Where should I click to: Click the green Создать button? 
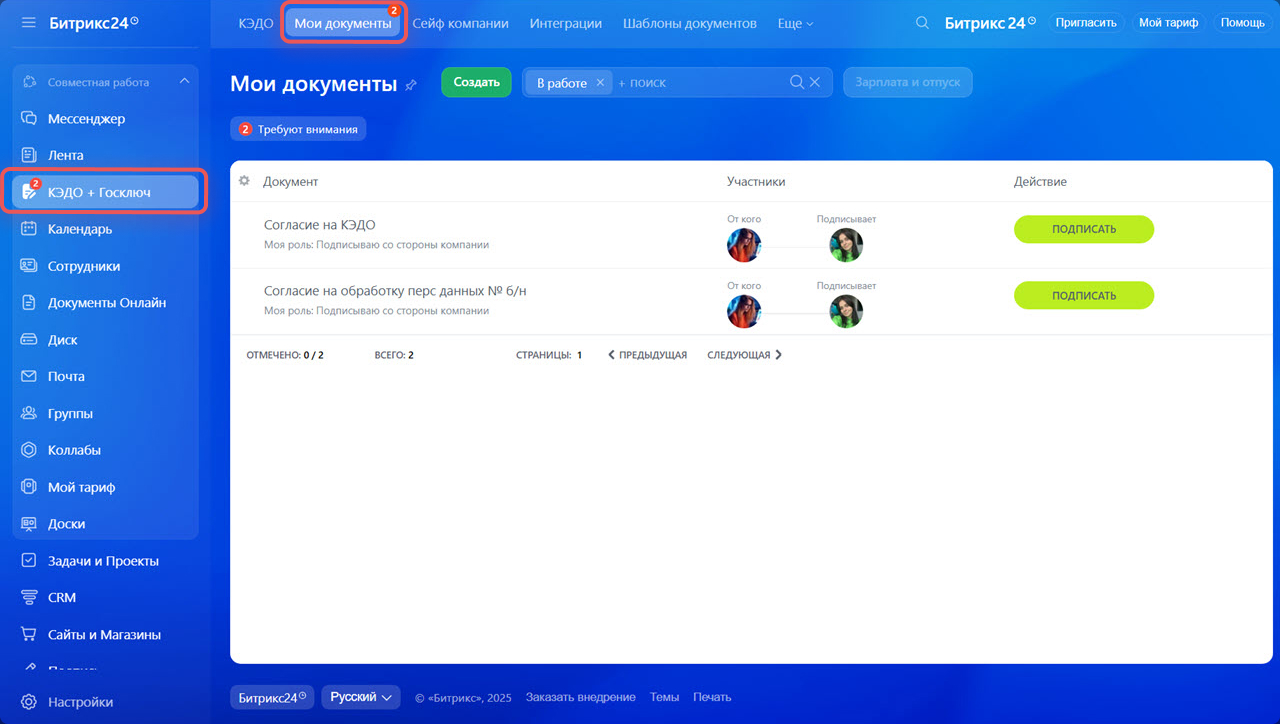click(476, 82)
